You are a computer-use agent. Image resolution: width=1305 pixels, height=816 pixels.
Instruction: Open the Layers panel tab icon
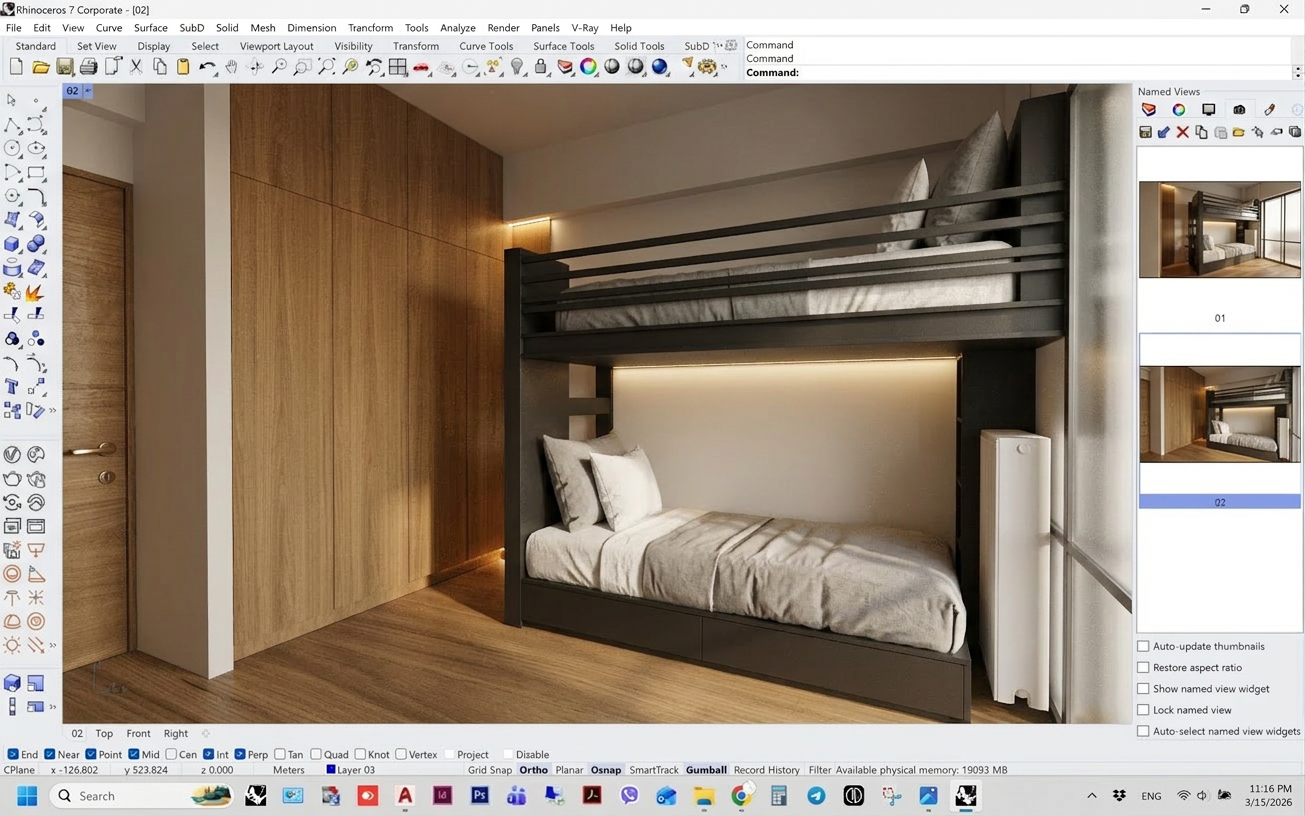click(x=1148, y=110)
